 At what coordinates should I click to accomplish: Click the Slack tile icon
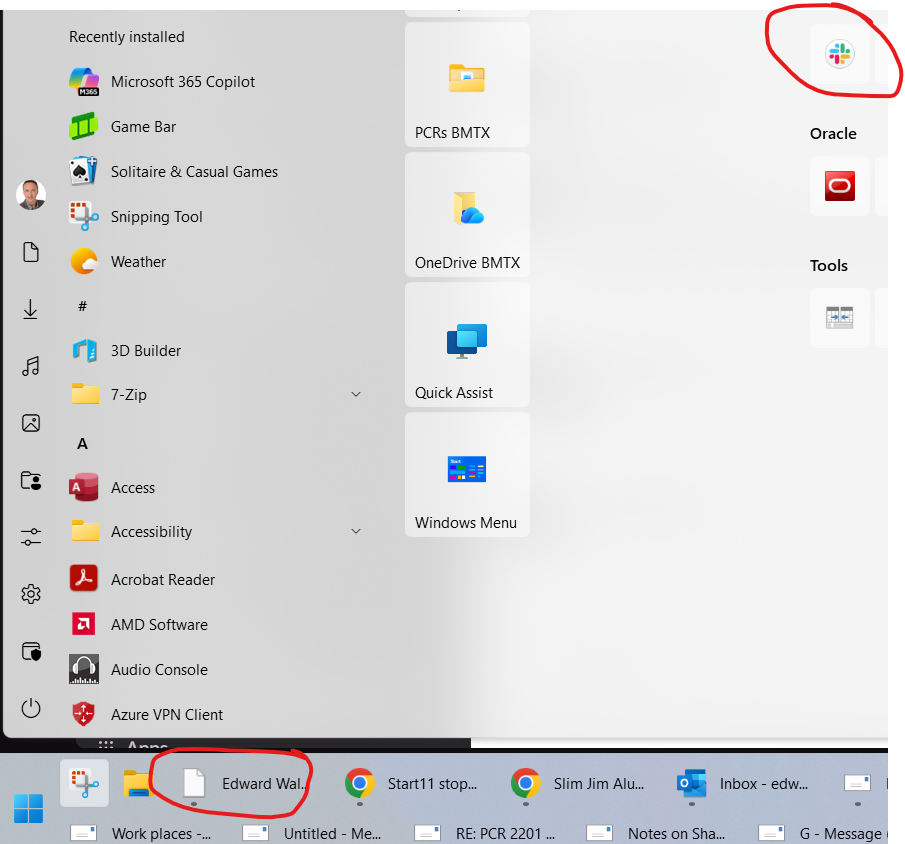(x=839, y=54)
